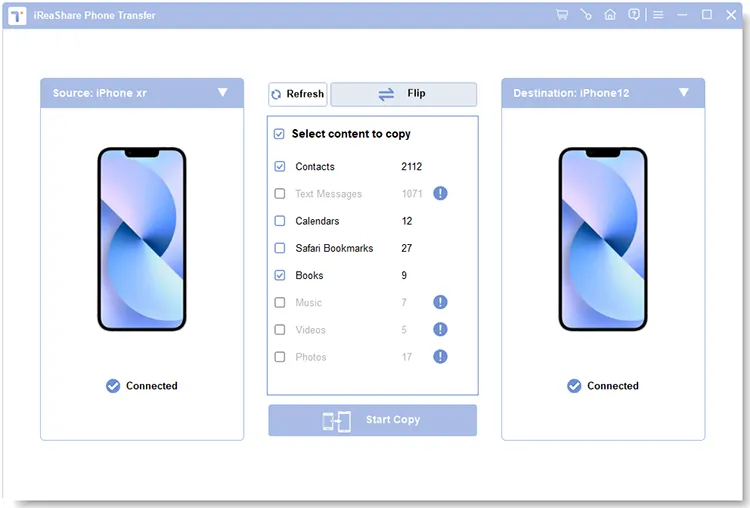Image resolution: width=750 pixels, height=508 pixels.
Task: Click the Safari Bookmarks label
Action: click(x=334, y=248)
